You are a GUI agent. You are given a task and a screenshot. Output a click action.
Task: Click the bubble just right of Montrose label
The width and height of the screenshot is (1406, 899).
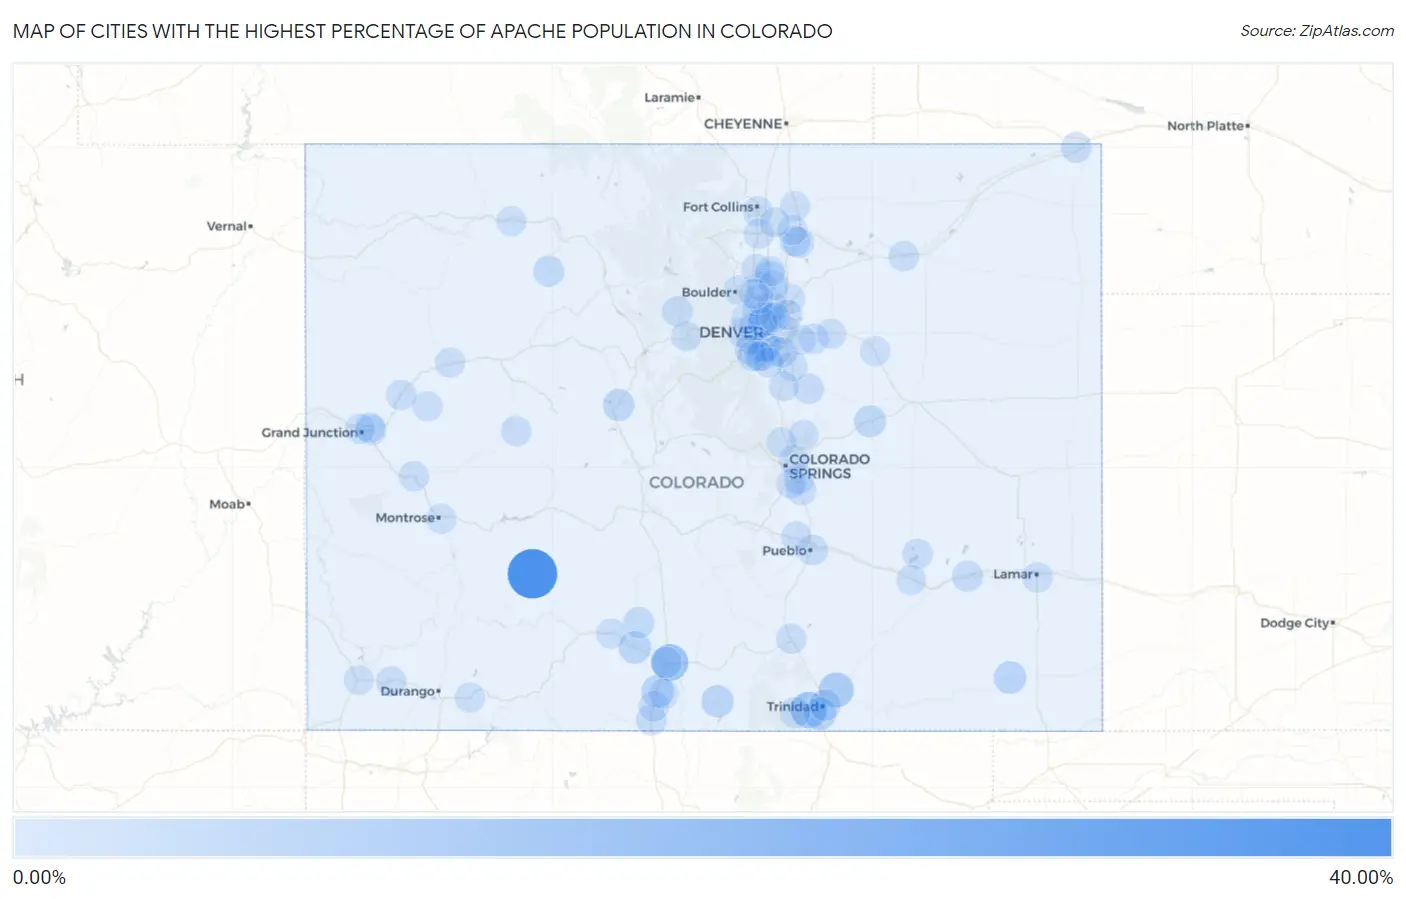click(441, 518)
